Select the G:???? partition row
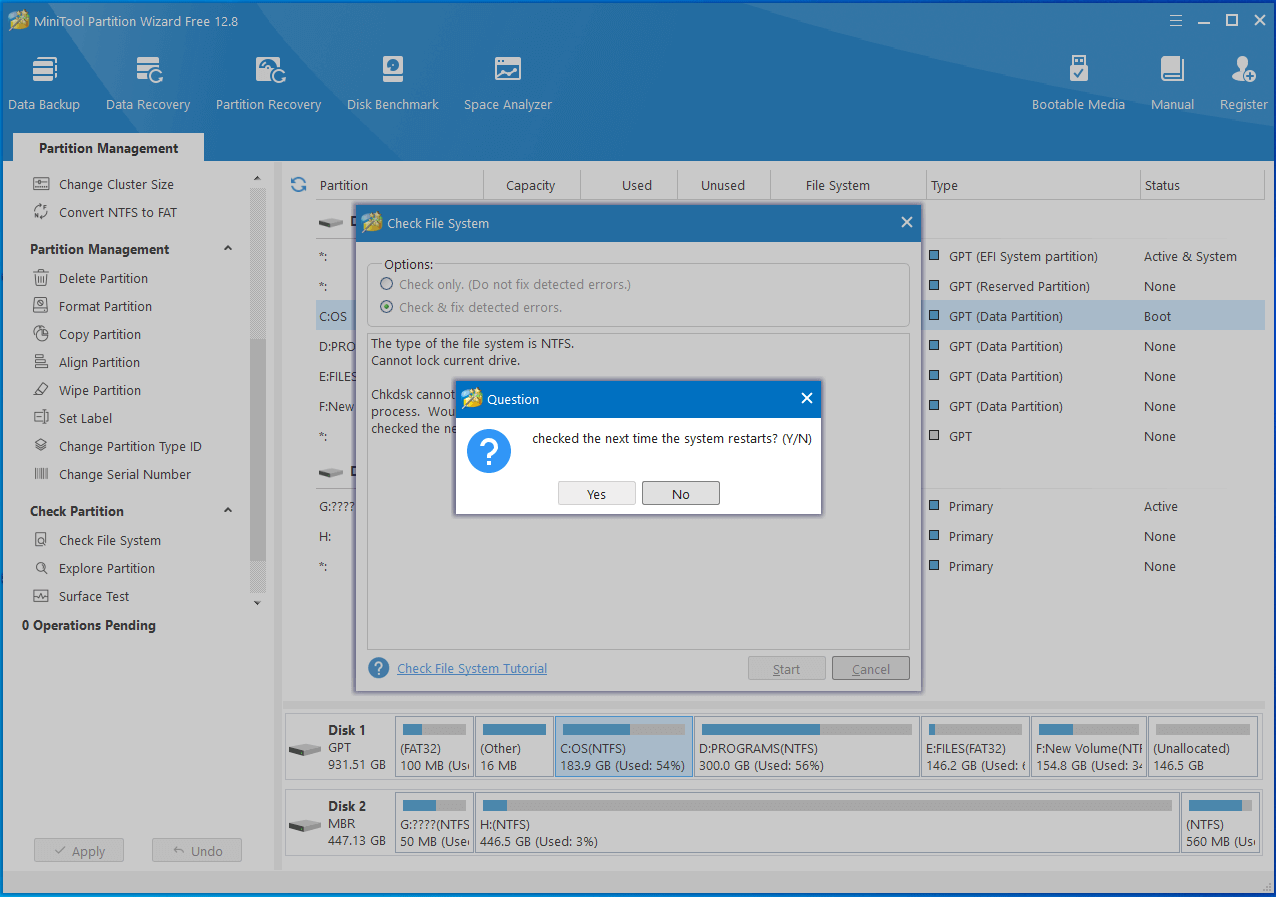The height and width of the screenshot is (897, 1276). (x=790, y=506)
